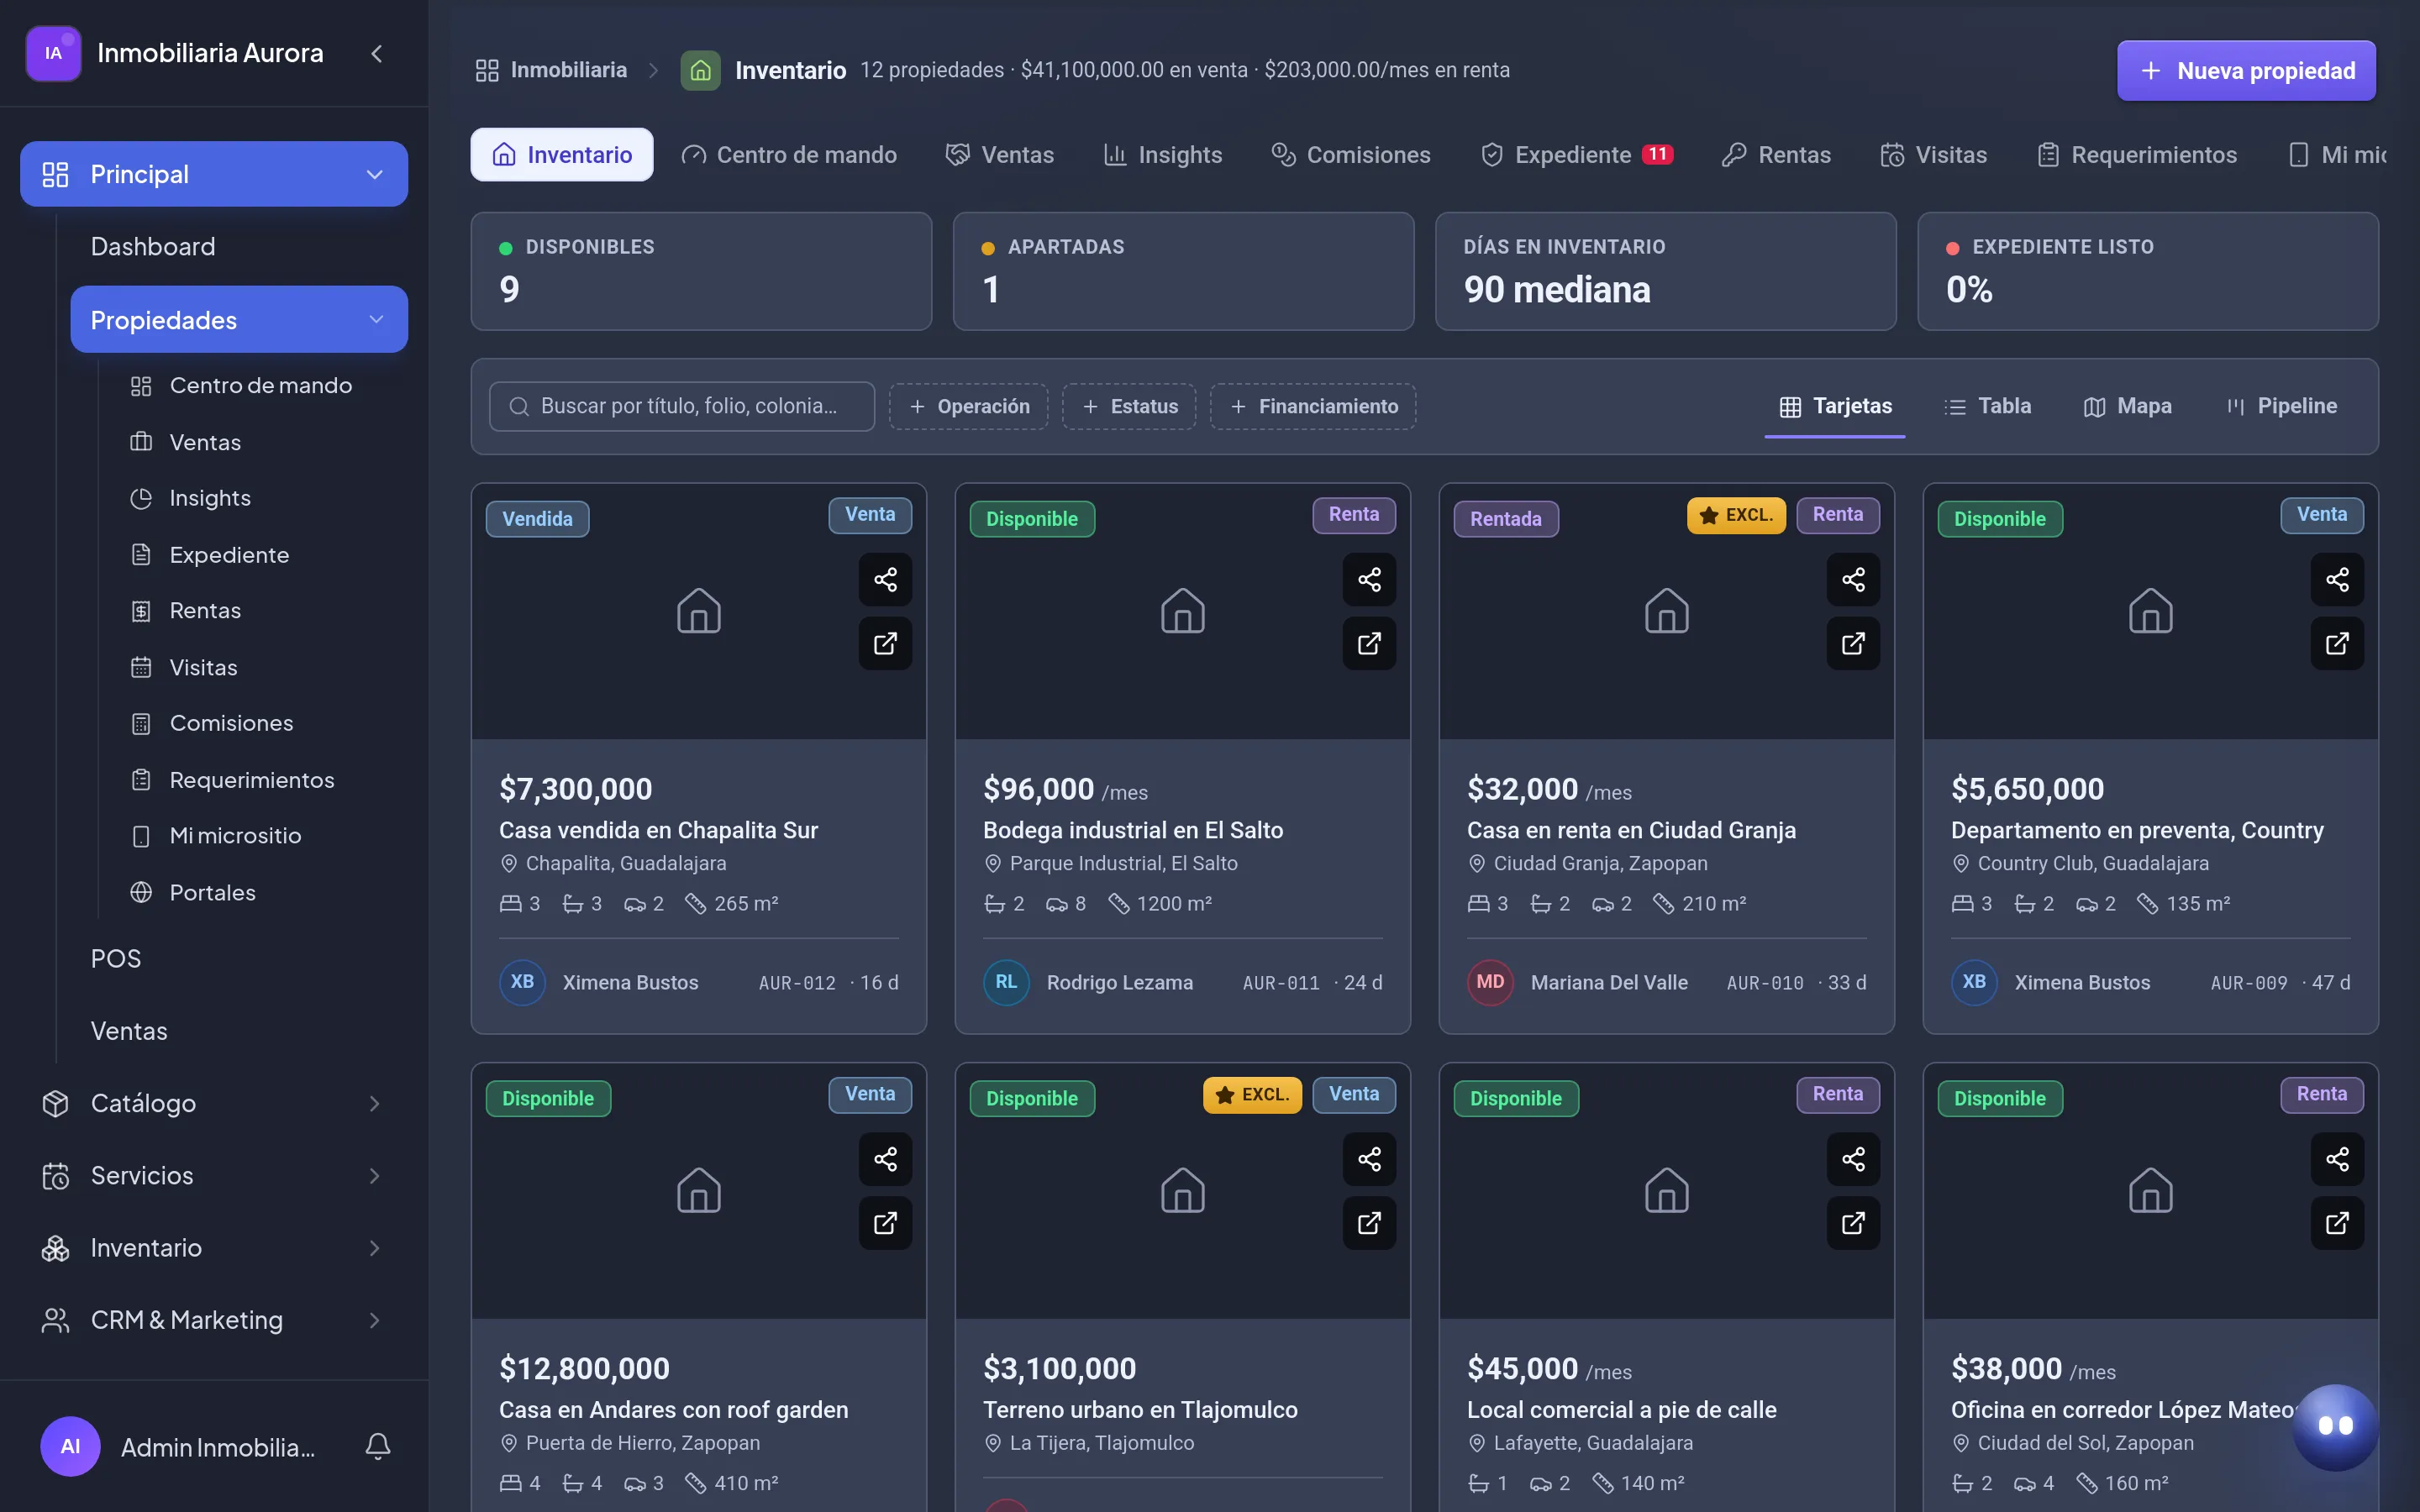Collapse sidebar with the back arrow
Viewport: 2420px width, 1512px height.
[377, 53]
